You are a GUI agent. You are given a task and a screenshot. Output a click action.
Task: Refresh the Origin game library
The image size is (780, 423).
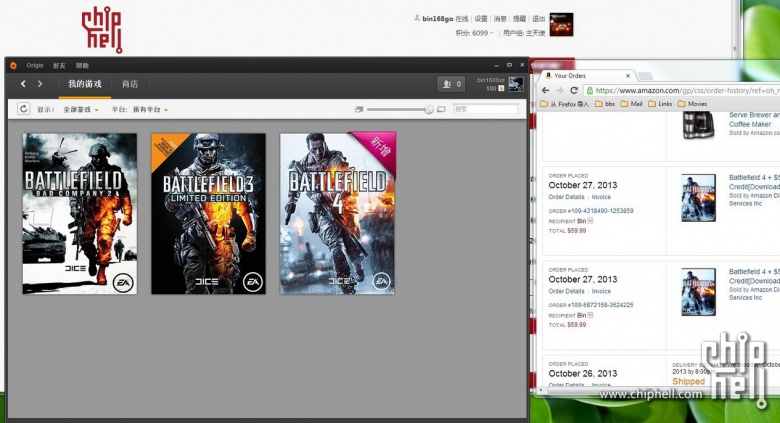point(23,108)
